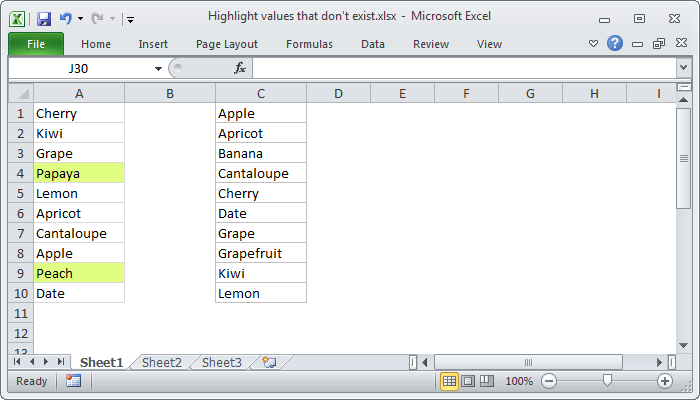Switch to Normal view layout

click(x=450, y=381)
